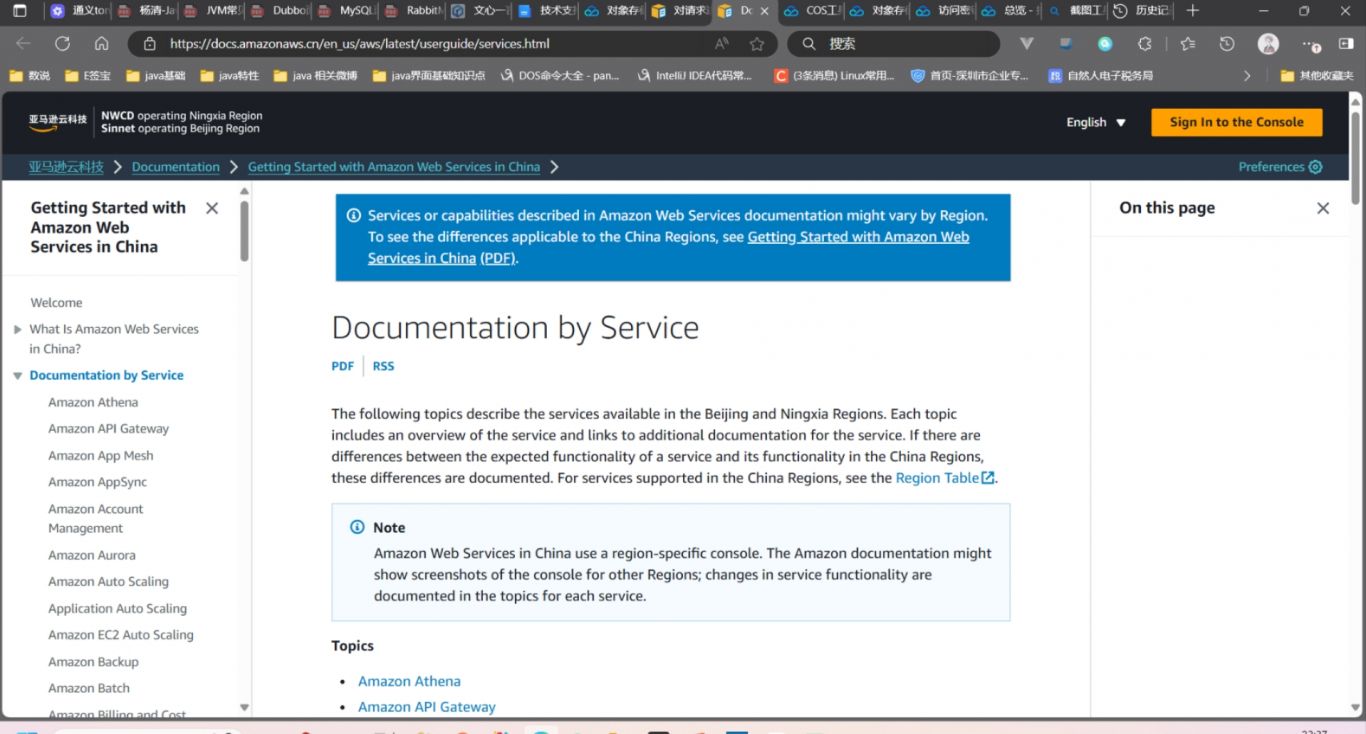
Task: Click the browser back arrow
Action: [x=23, y=44]
